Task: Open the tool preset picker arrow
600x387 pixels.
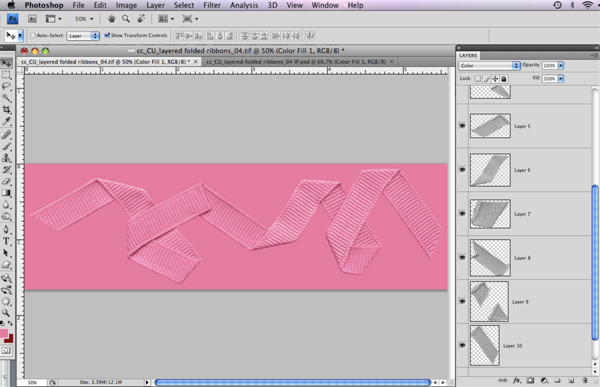Action: (20, 36)
